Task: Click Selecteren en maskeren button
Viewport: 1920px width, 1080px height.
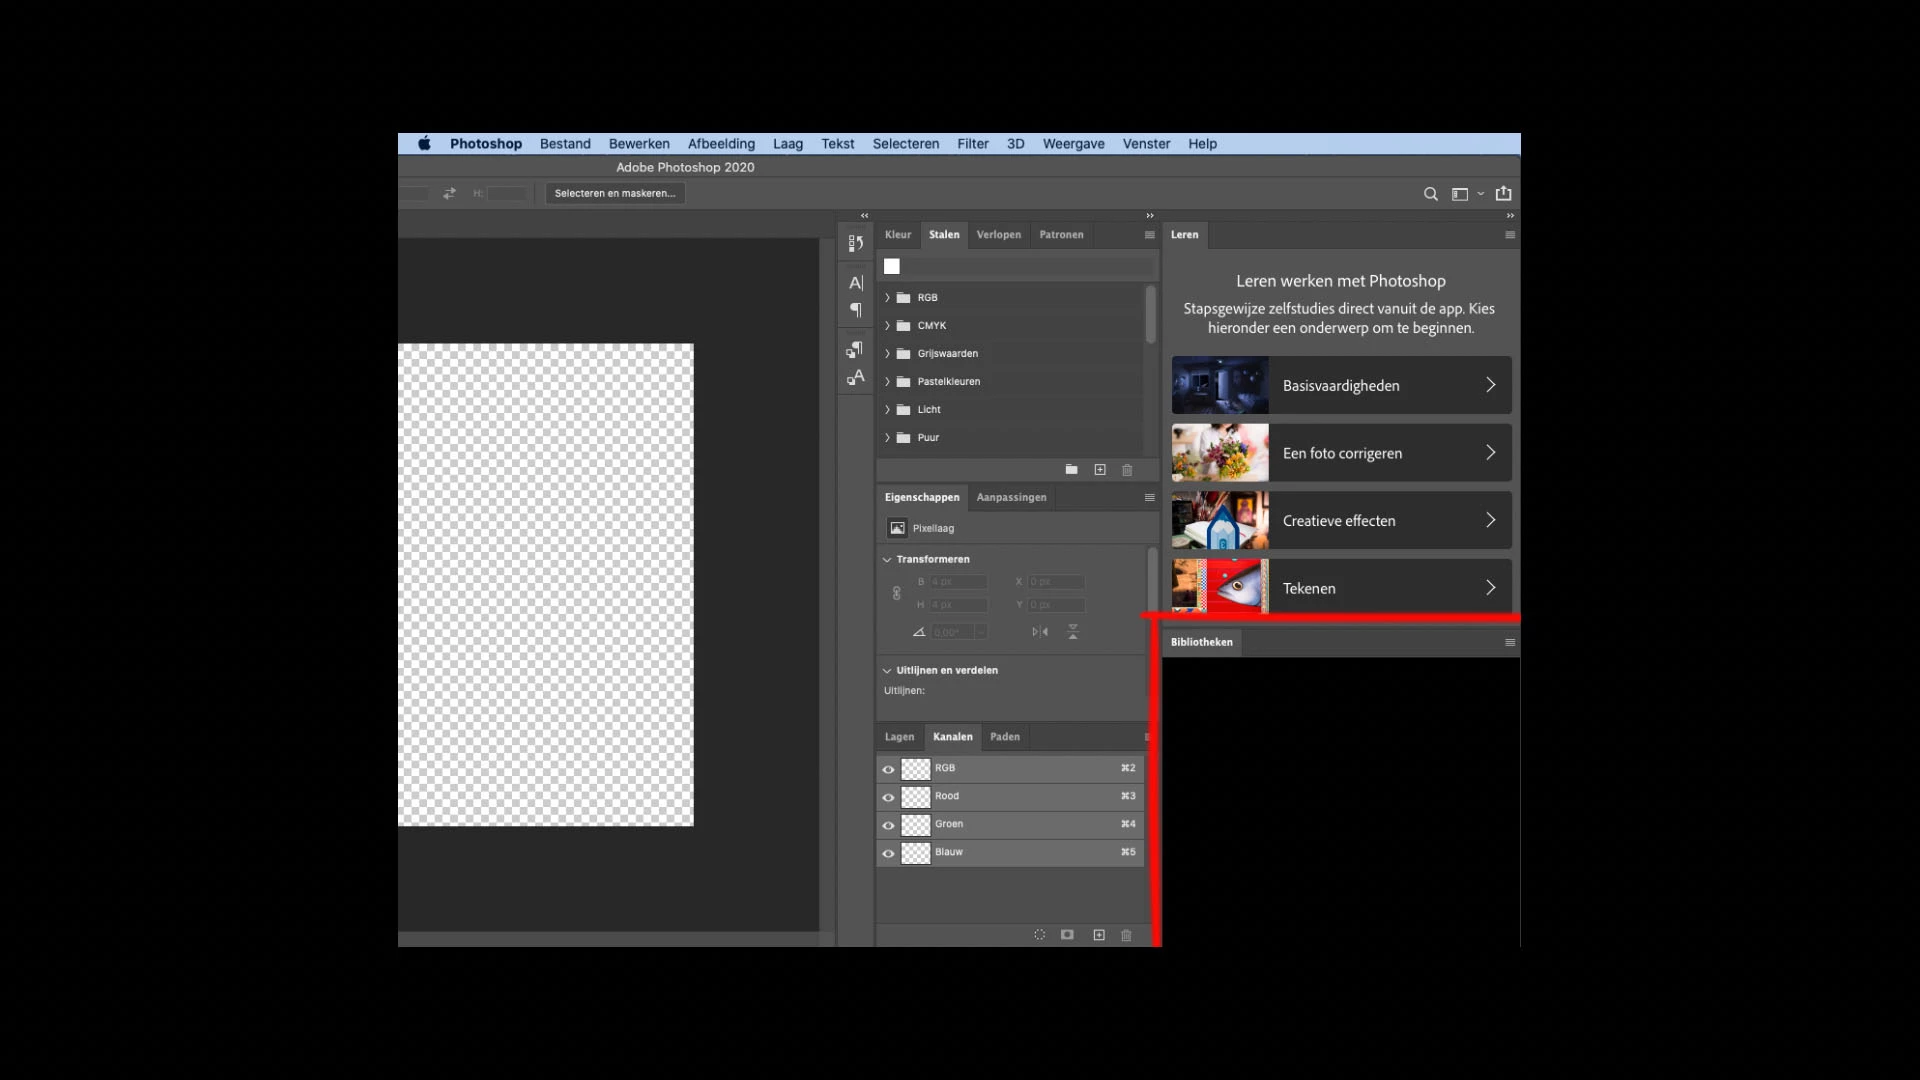Action: [x=614, y=194]
